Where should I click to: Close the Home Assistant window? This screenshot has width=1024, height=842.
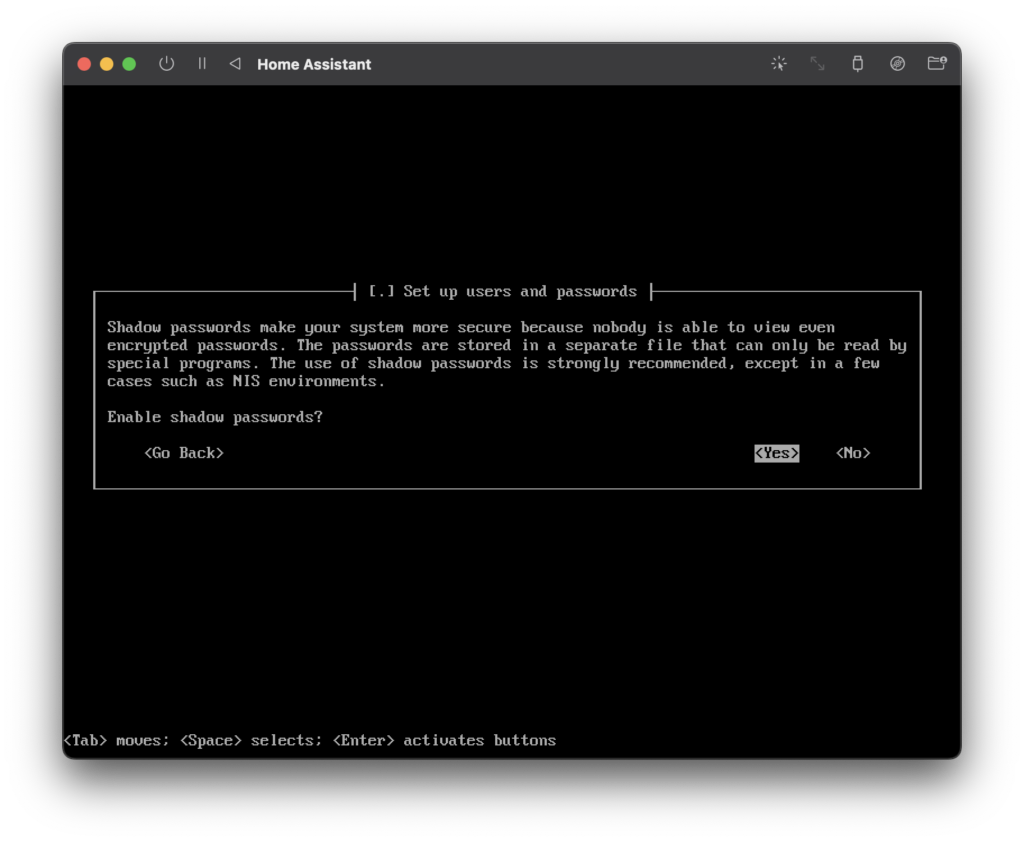[84, 64]
